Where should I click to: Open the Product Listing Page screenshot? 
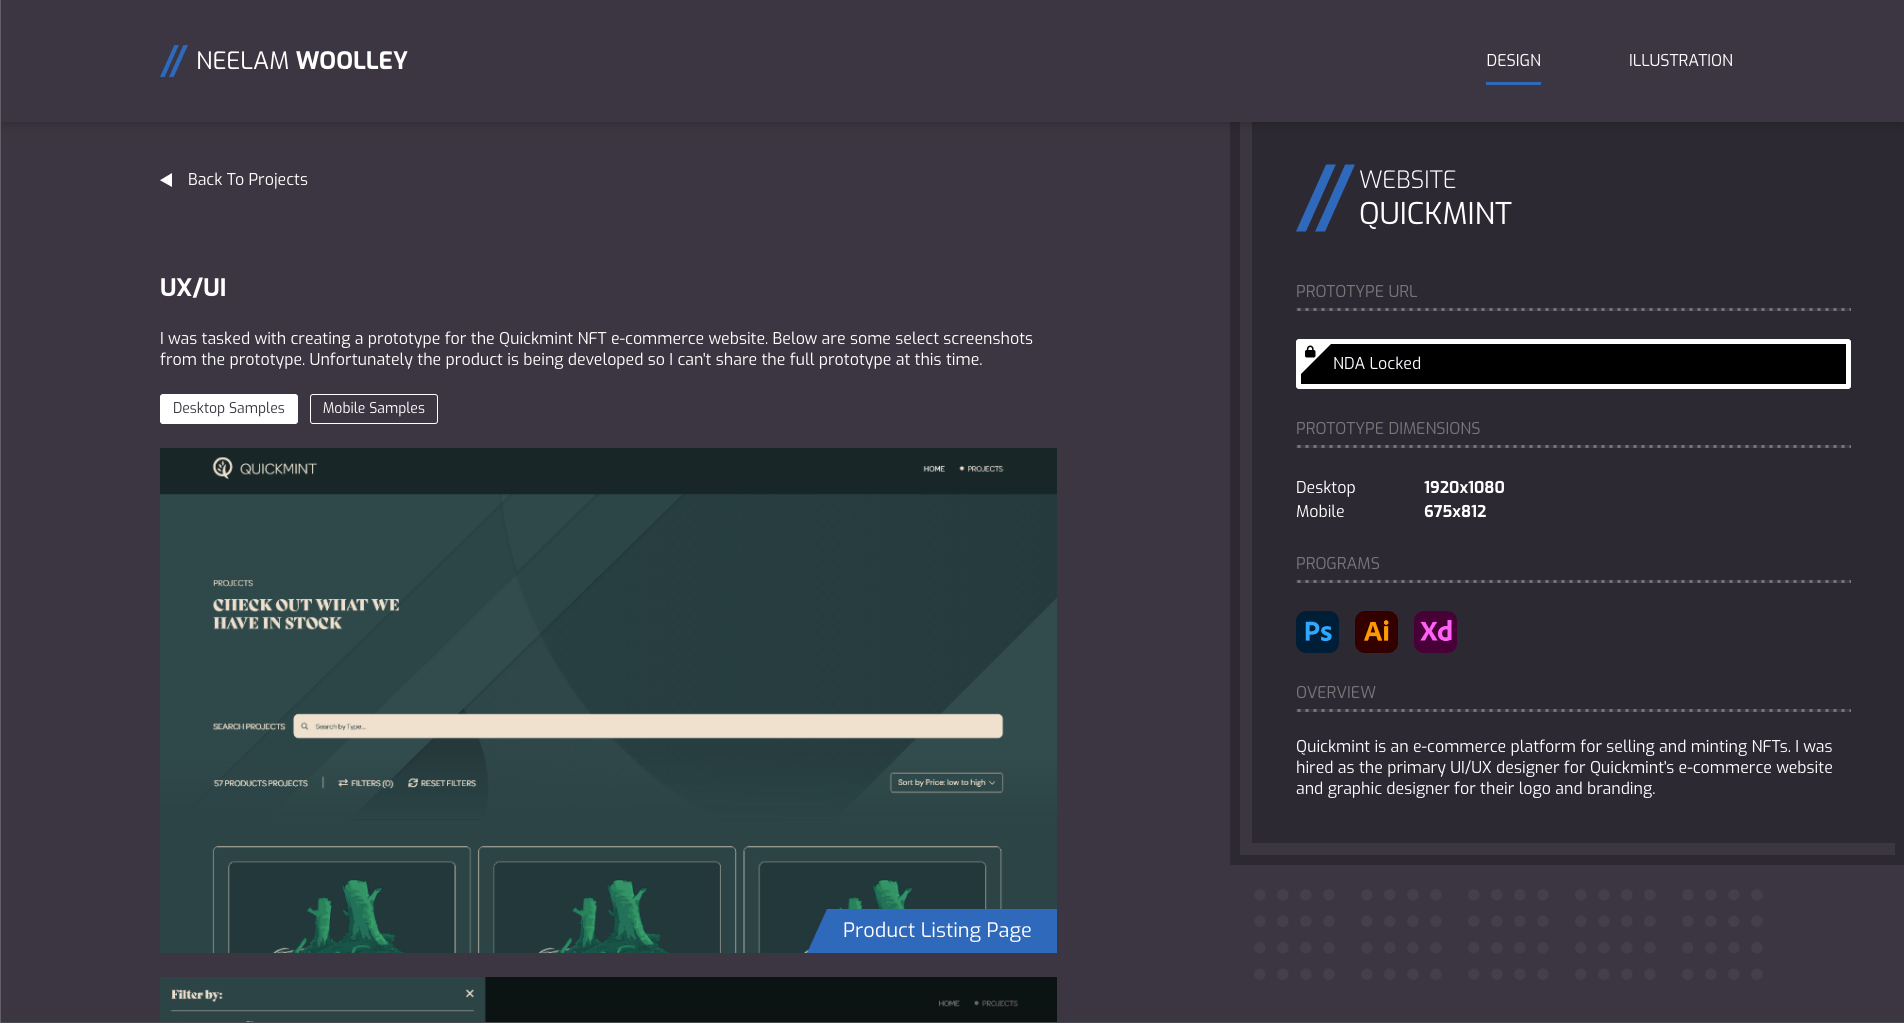(608, 700)
